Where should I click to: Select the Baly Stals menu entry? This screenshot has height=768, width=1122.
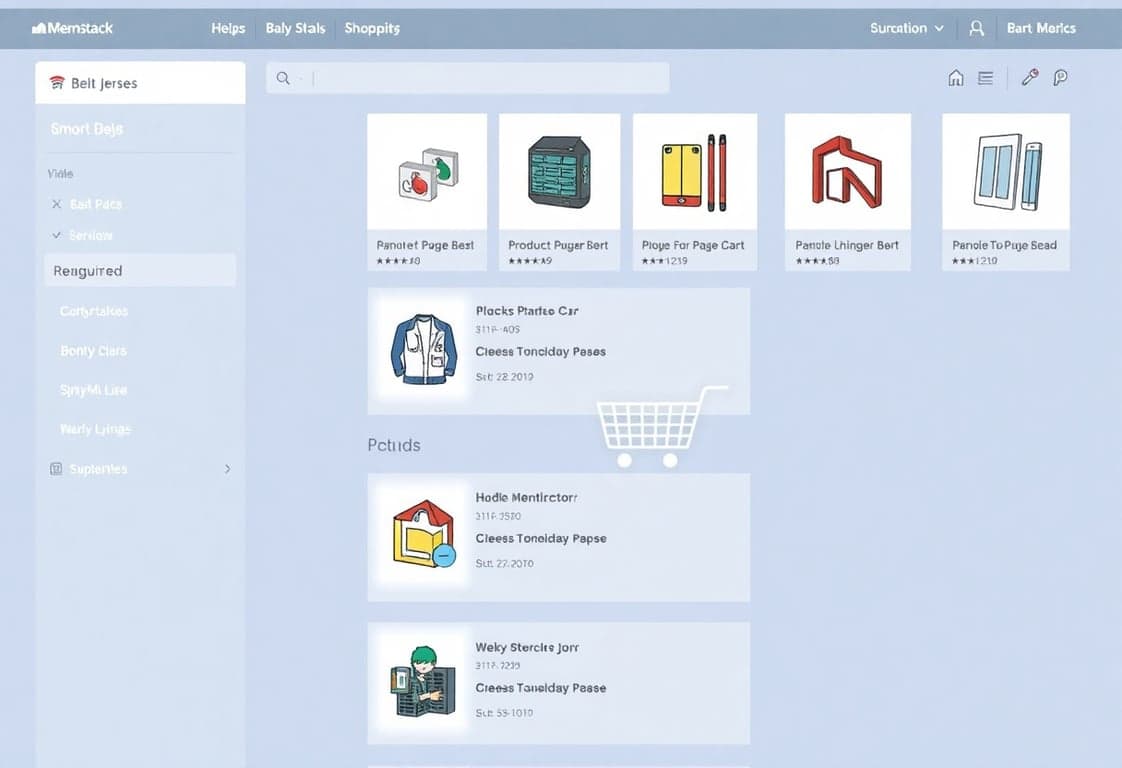pos(295,28)
